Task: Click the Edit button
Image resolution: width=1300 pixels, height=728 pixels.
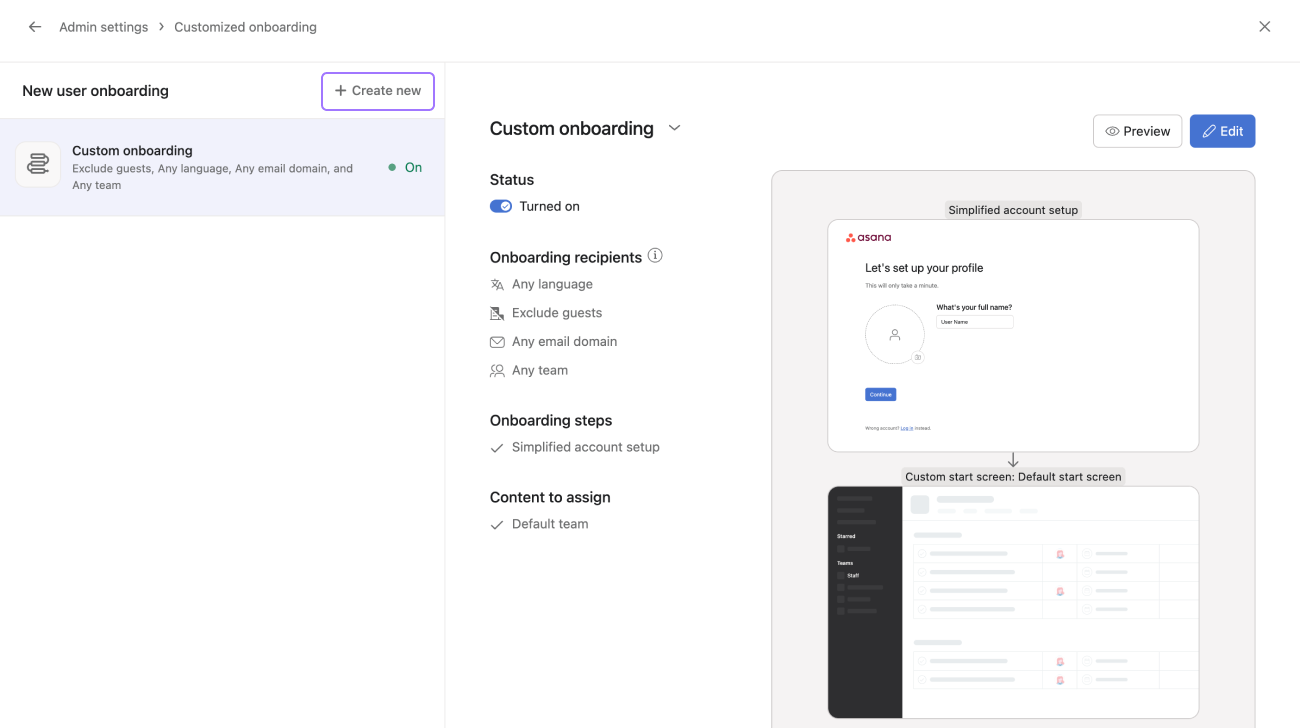Action: coord(1222,131)
